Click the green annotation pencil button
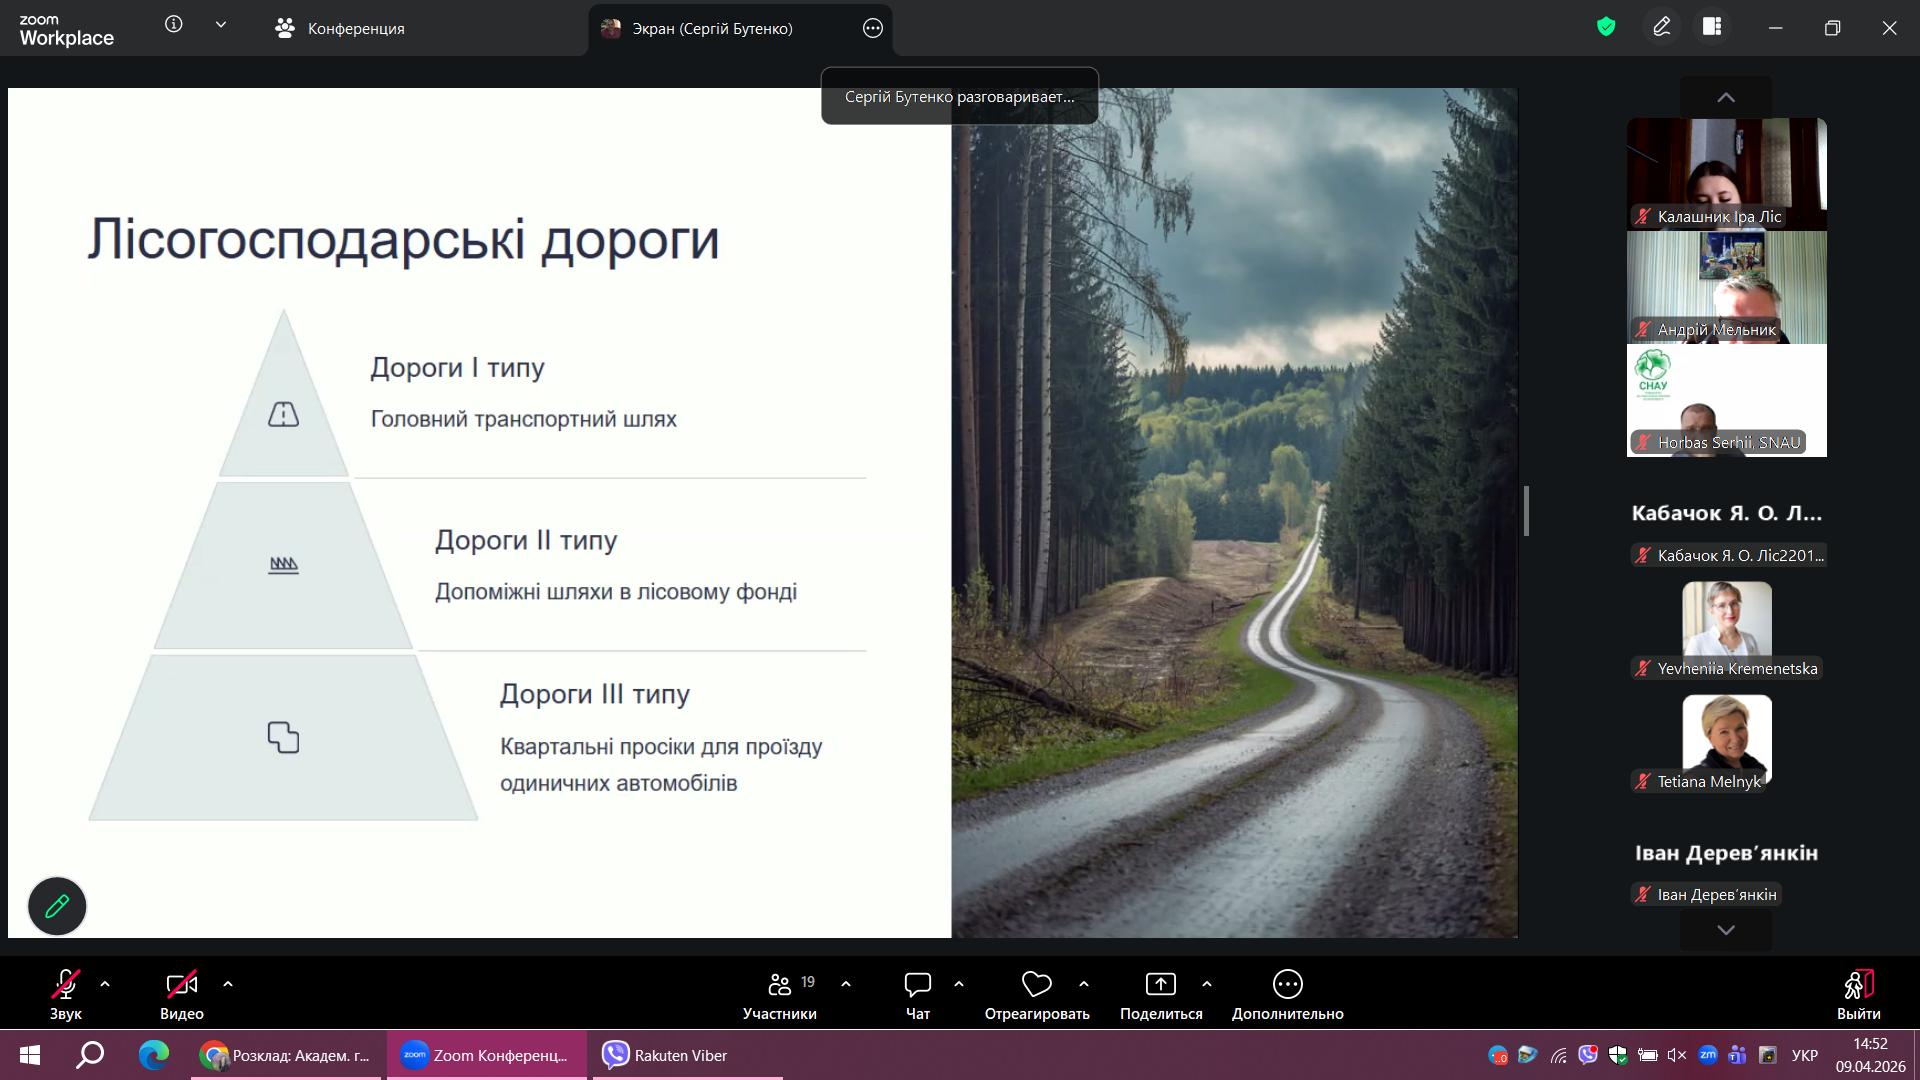Image resolution: width=1920 pixels, height=1080 pixels. [57, 906]
